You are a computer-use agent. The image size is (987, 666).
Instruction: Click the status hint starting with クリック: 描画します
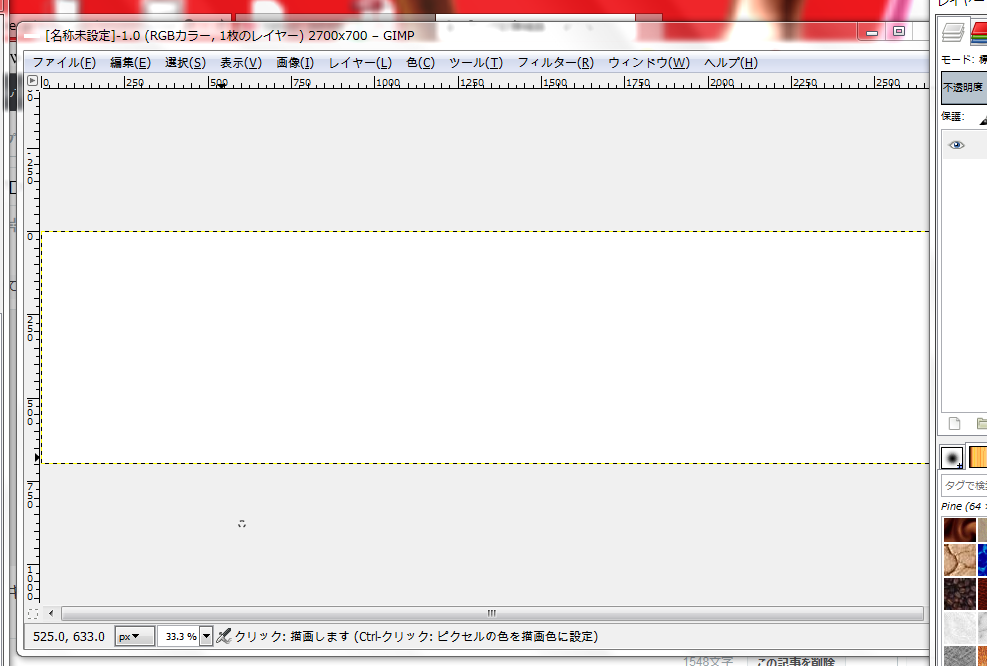tap(416, 636)
